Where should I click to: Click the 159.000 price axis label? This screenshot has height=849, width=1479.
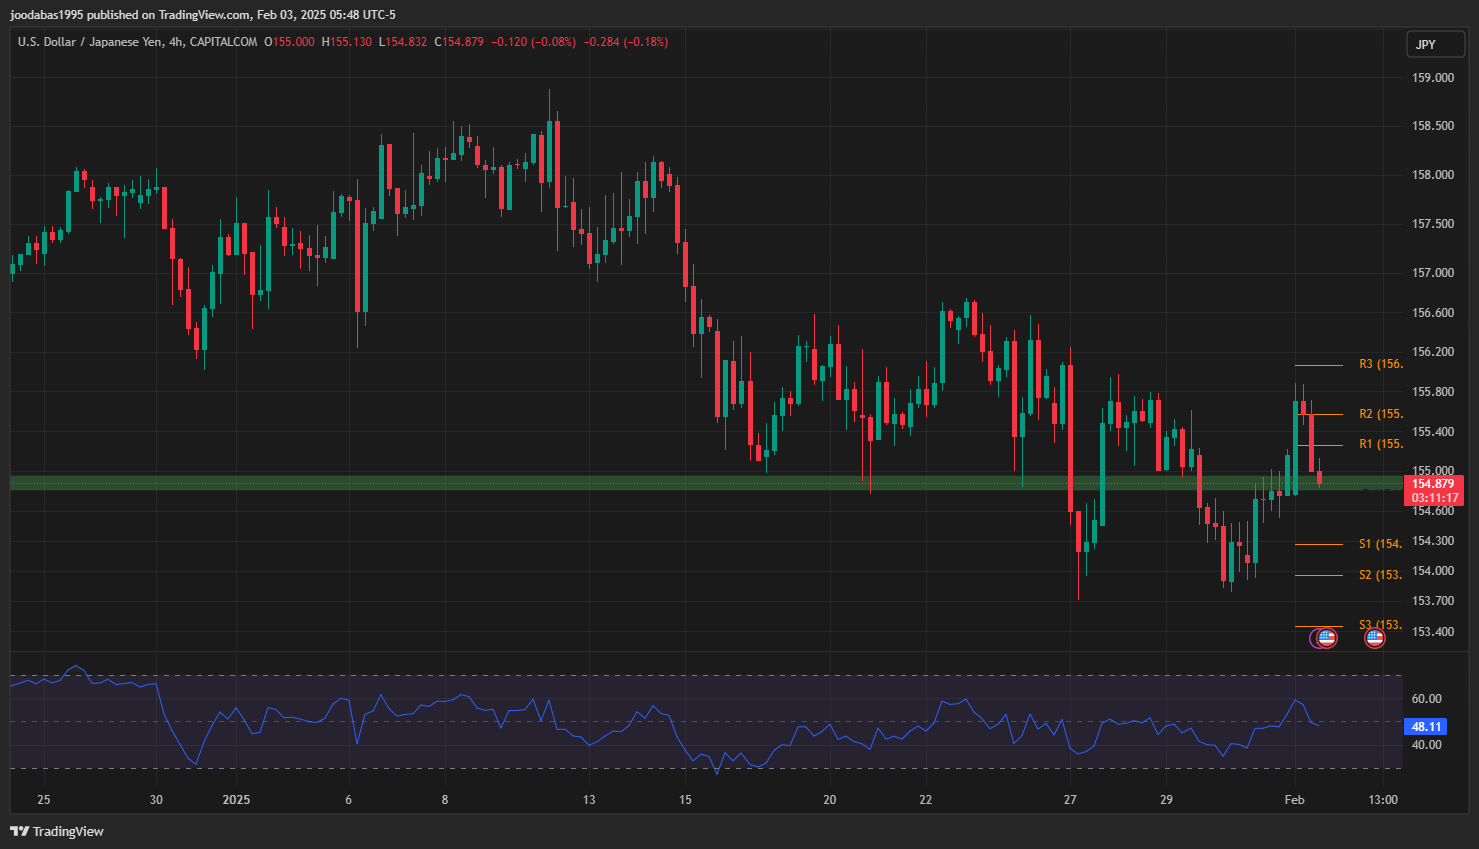[x=1432, y=78]
